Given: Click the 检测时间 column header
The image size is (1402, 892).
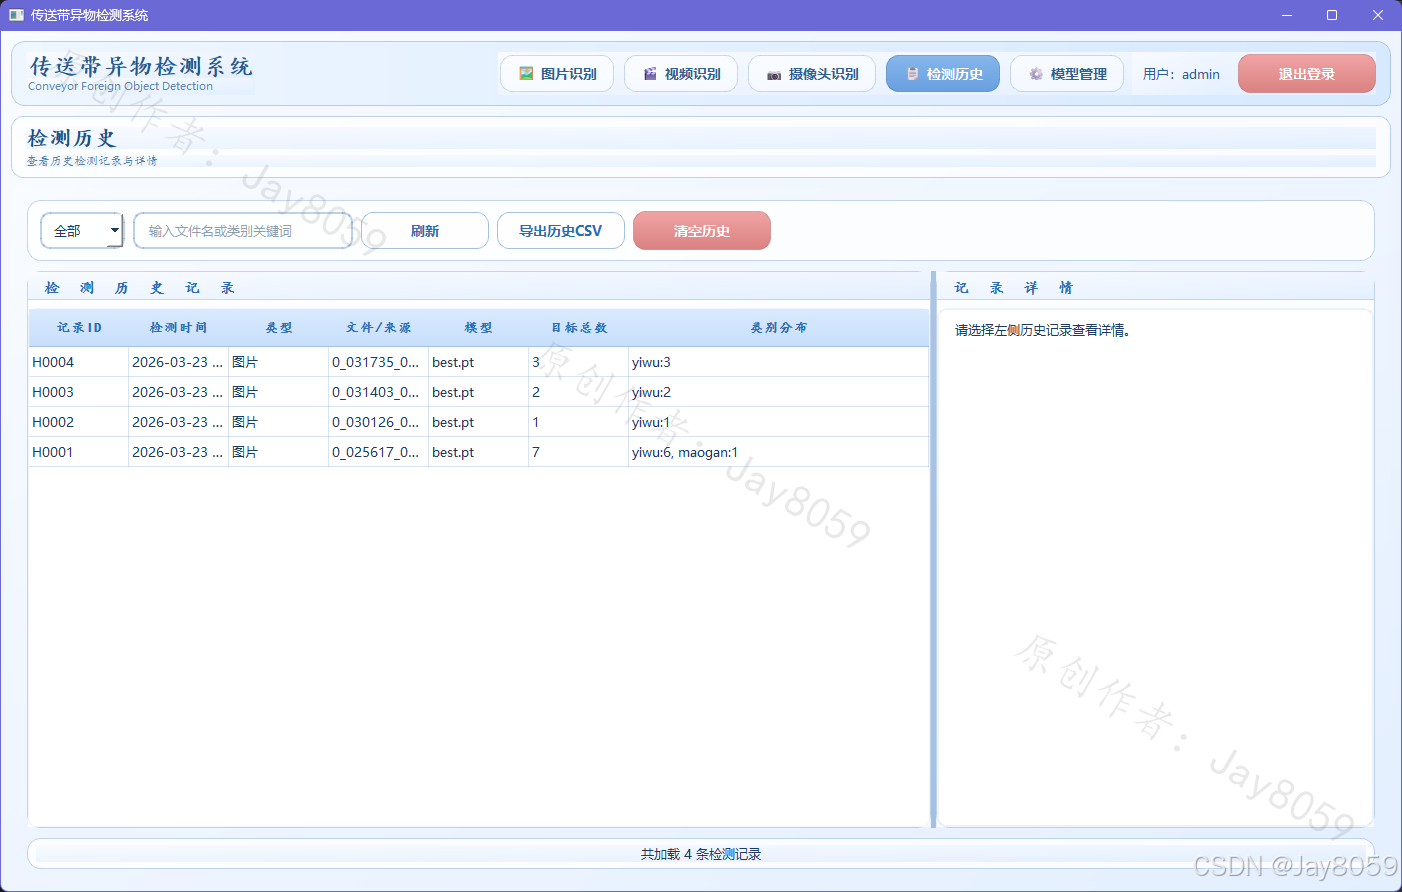Looking at the screenshot, I should tap(179, 328).
